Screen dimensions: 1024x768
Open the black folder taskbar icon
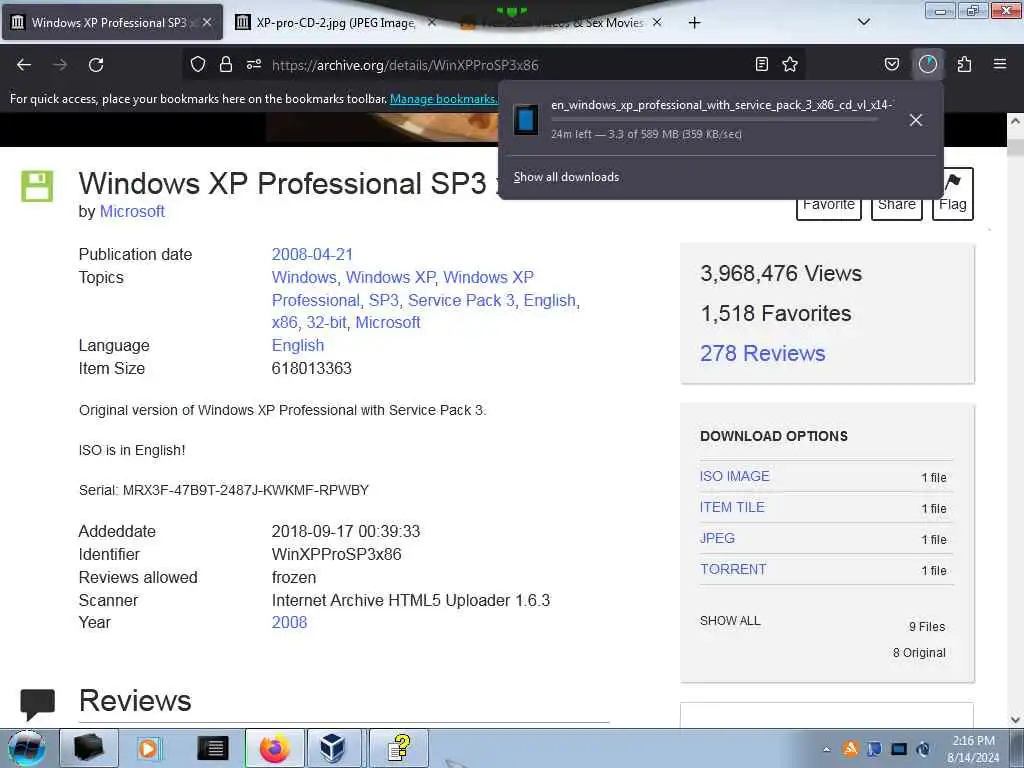pyautogui.click(x=89, y=748)
